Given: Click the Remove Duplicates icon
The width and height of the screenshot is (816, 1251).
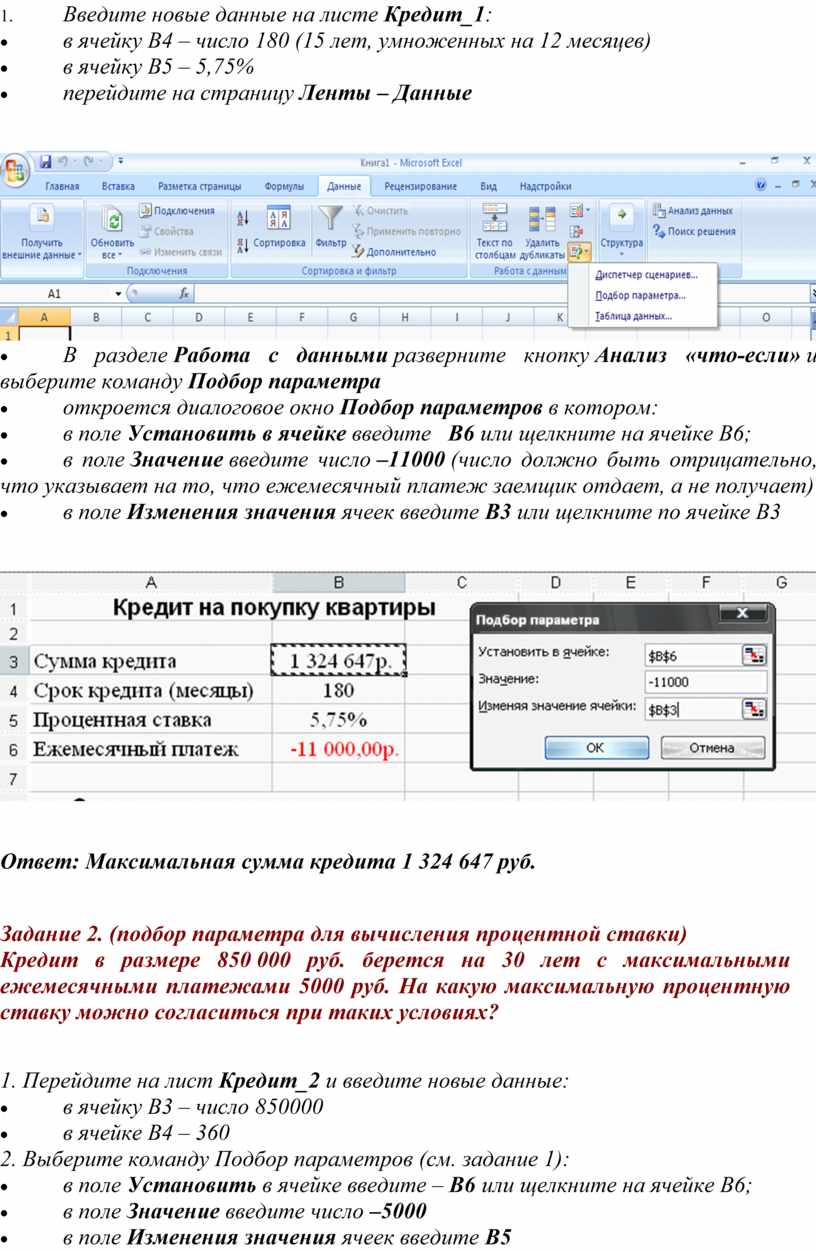Looking at the screenshot, I should click(x=542, y=218).
